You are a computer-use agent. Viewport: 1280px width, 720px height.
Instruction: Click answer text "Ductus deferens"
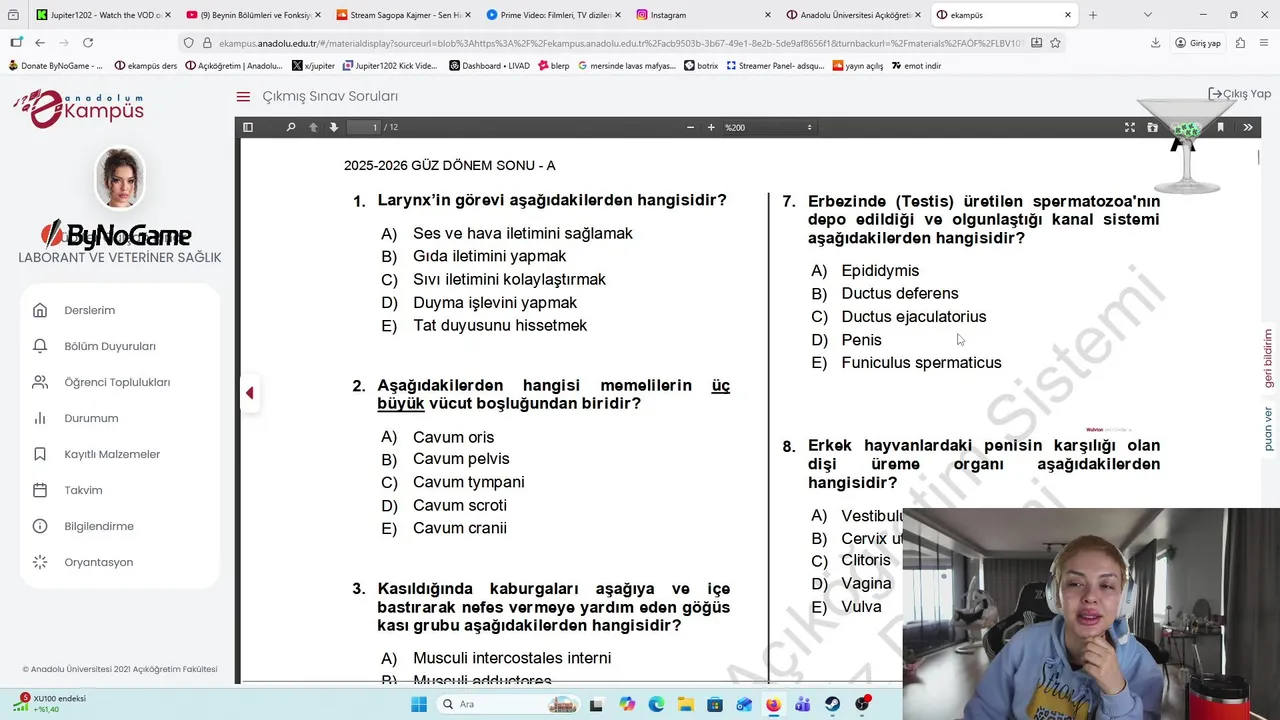[x=900, y=293]
